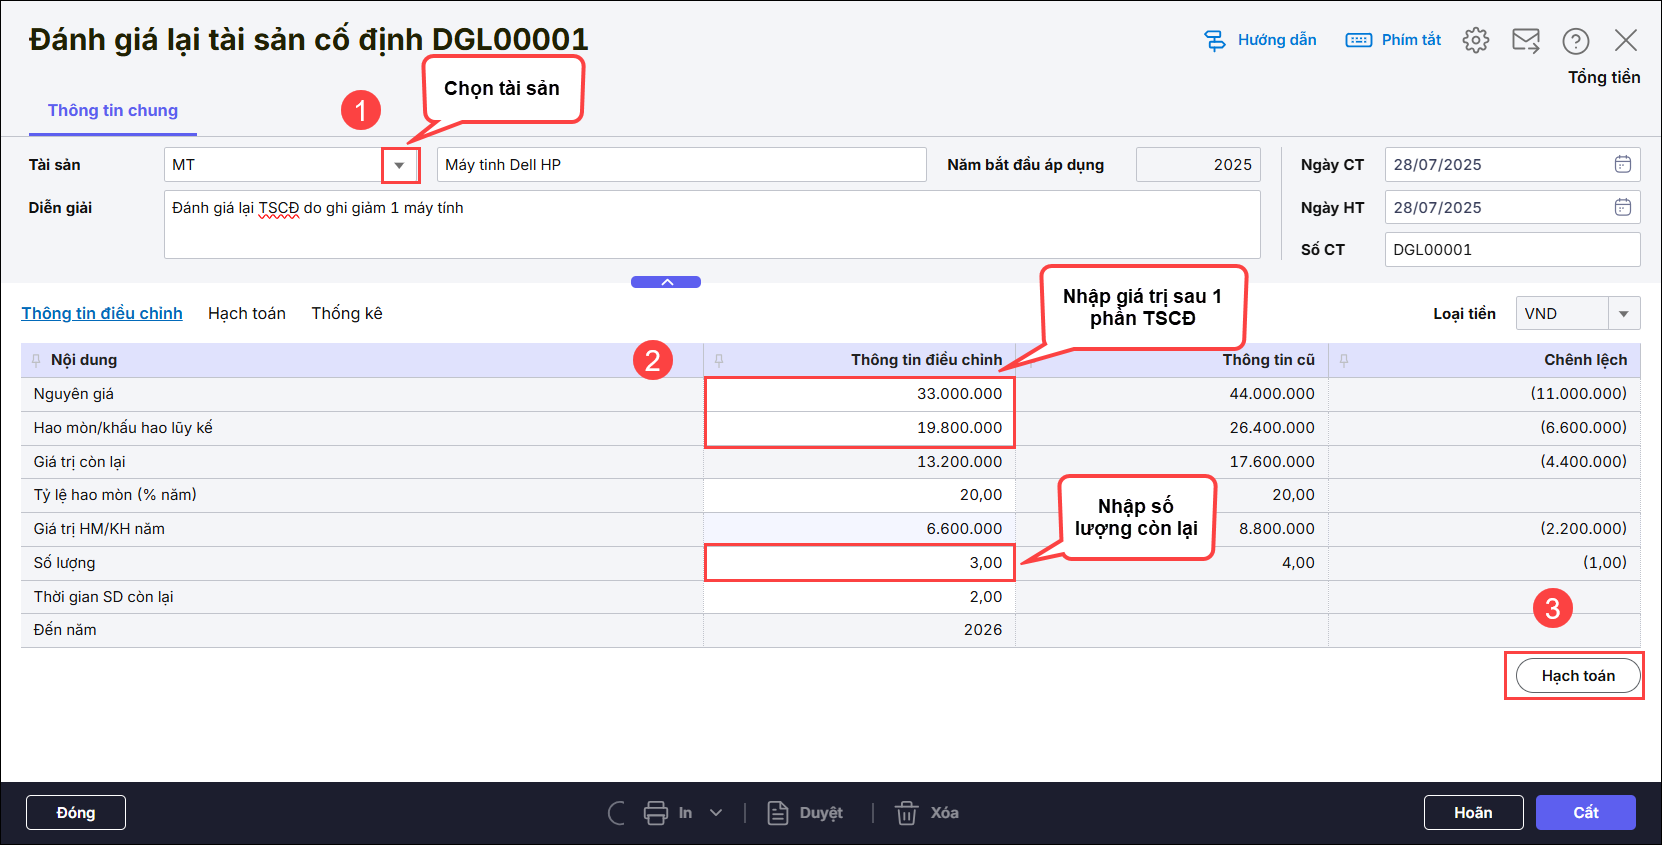The height and width of the screenshot is (845, 1662).
Task: Open calendar picker for Ngày HT
Action: click(1622, 207)
